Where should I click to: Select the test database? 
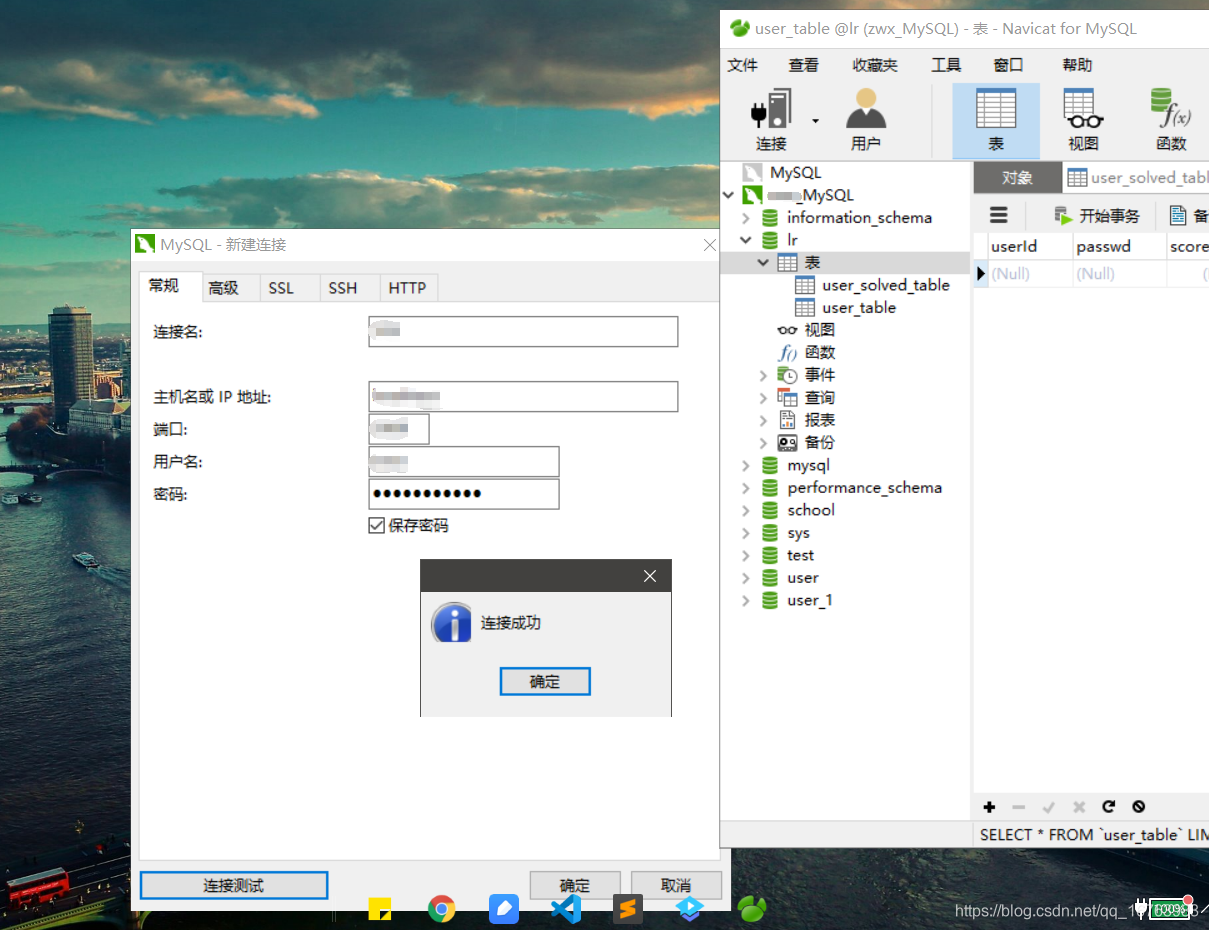pyautogui.click(x=800, y=555)
